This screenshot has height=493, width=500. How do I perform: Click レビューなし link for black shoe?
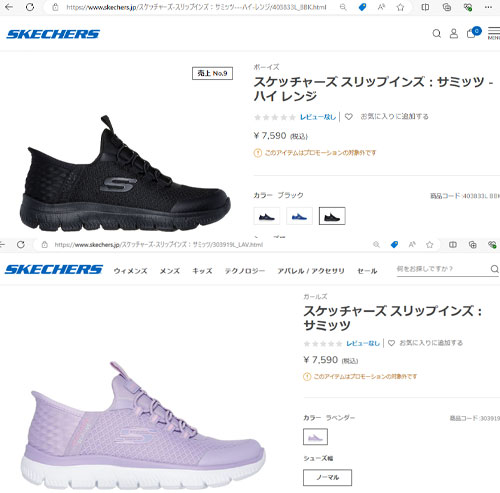(x=318, y=117)
